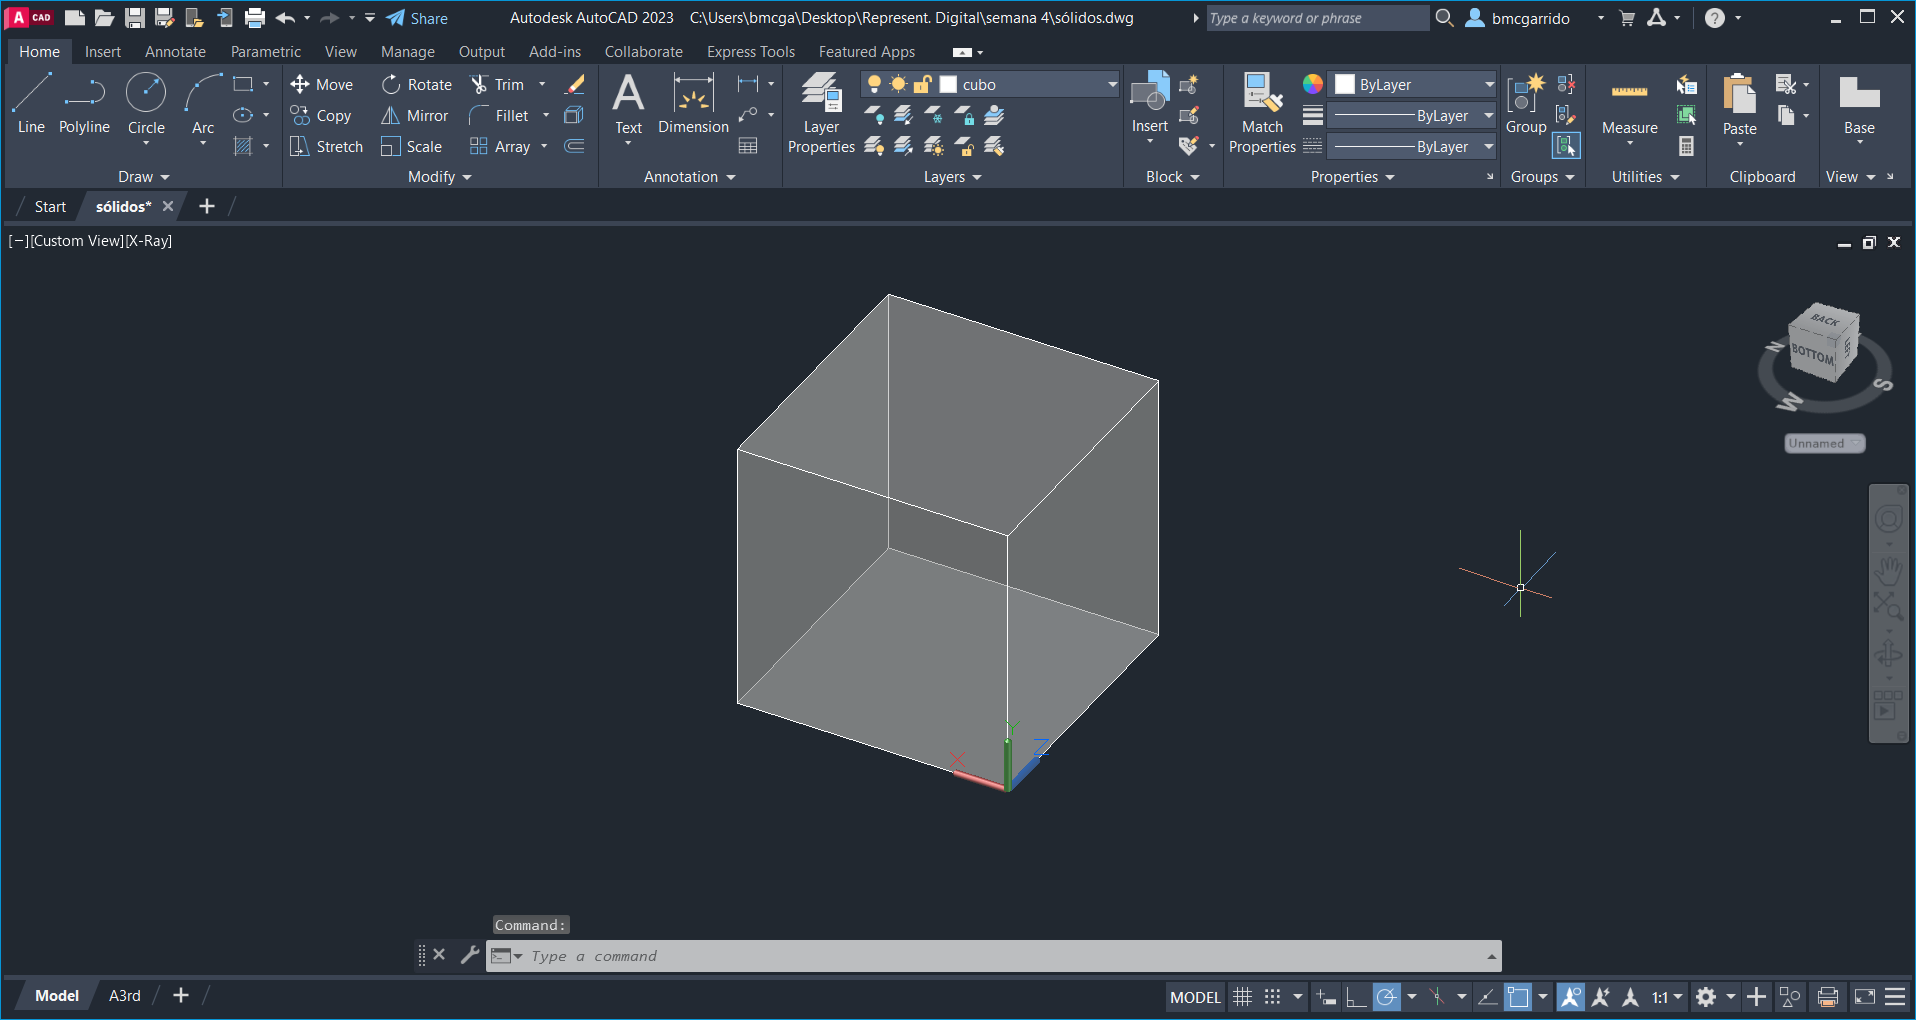Open the cubo layer dropdown

tap(1112, 85)
